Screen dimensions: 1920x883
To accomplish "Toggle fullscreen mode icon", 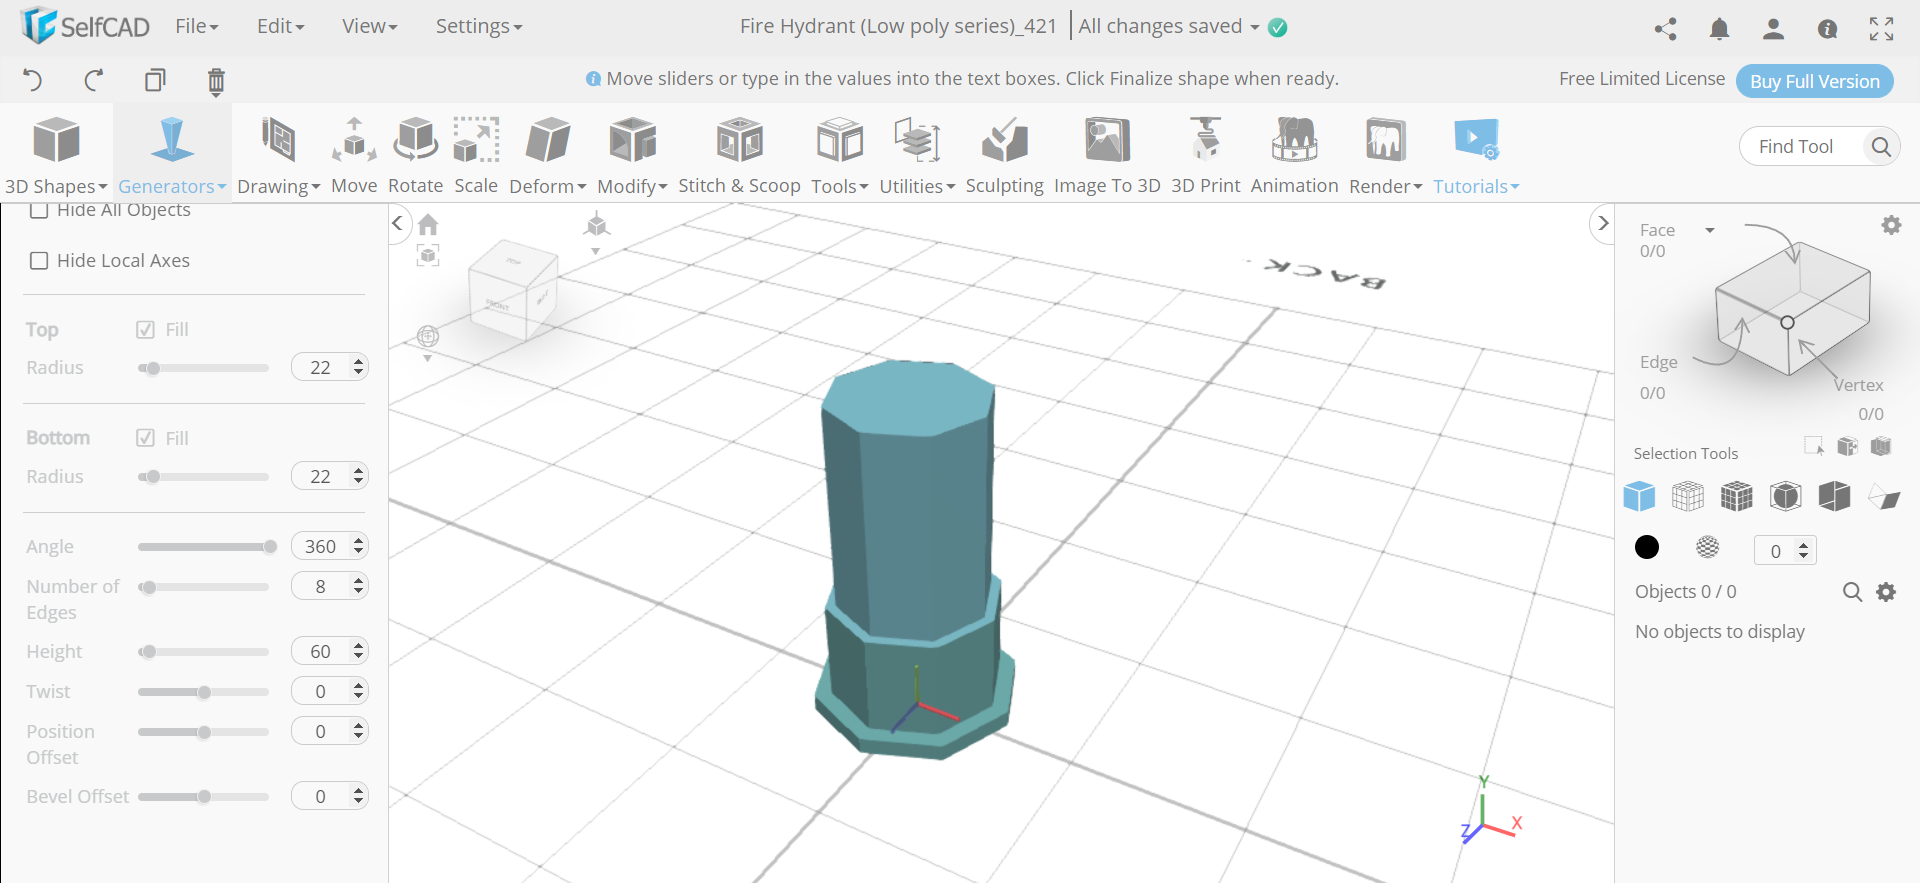I will click(x=1881, y=29).
